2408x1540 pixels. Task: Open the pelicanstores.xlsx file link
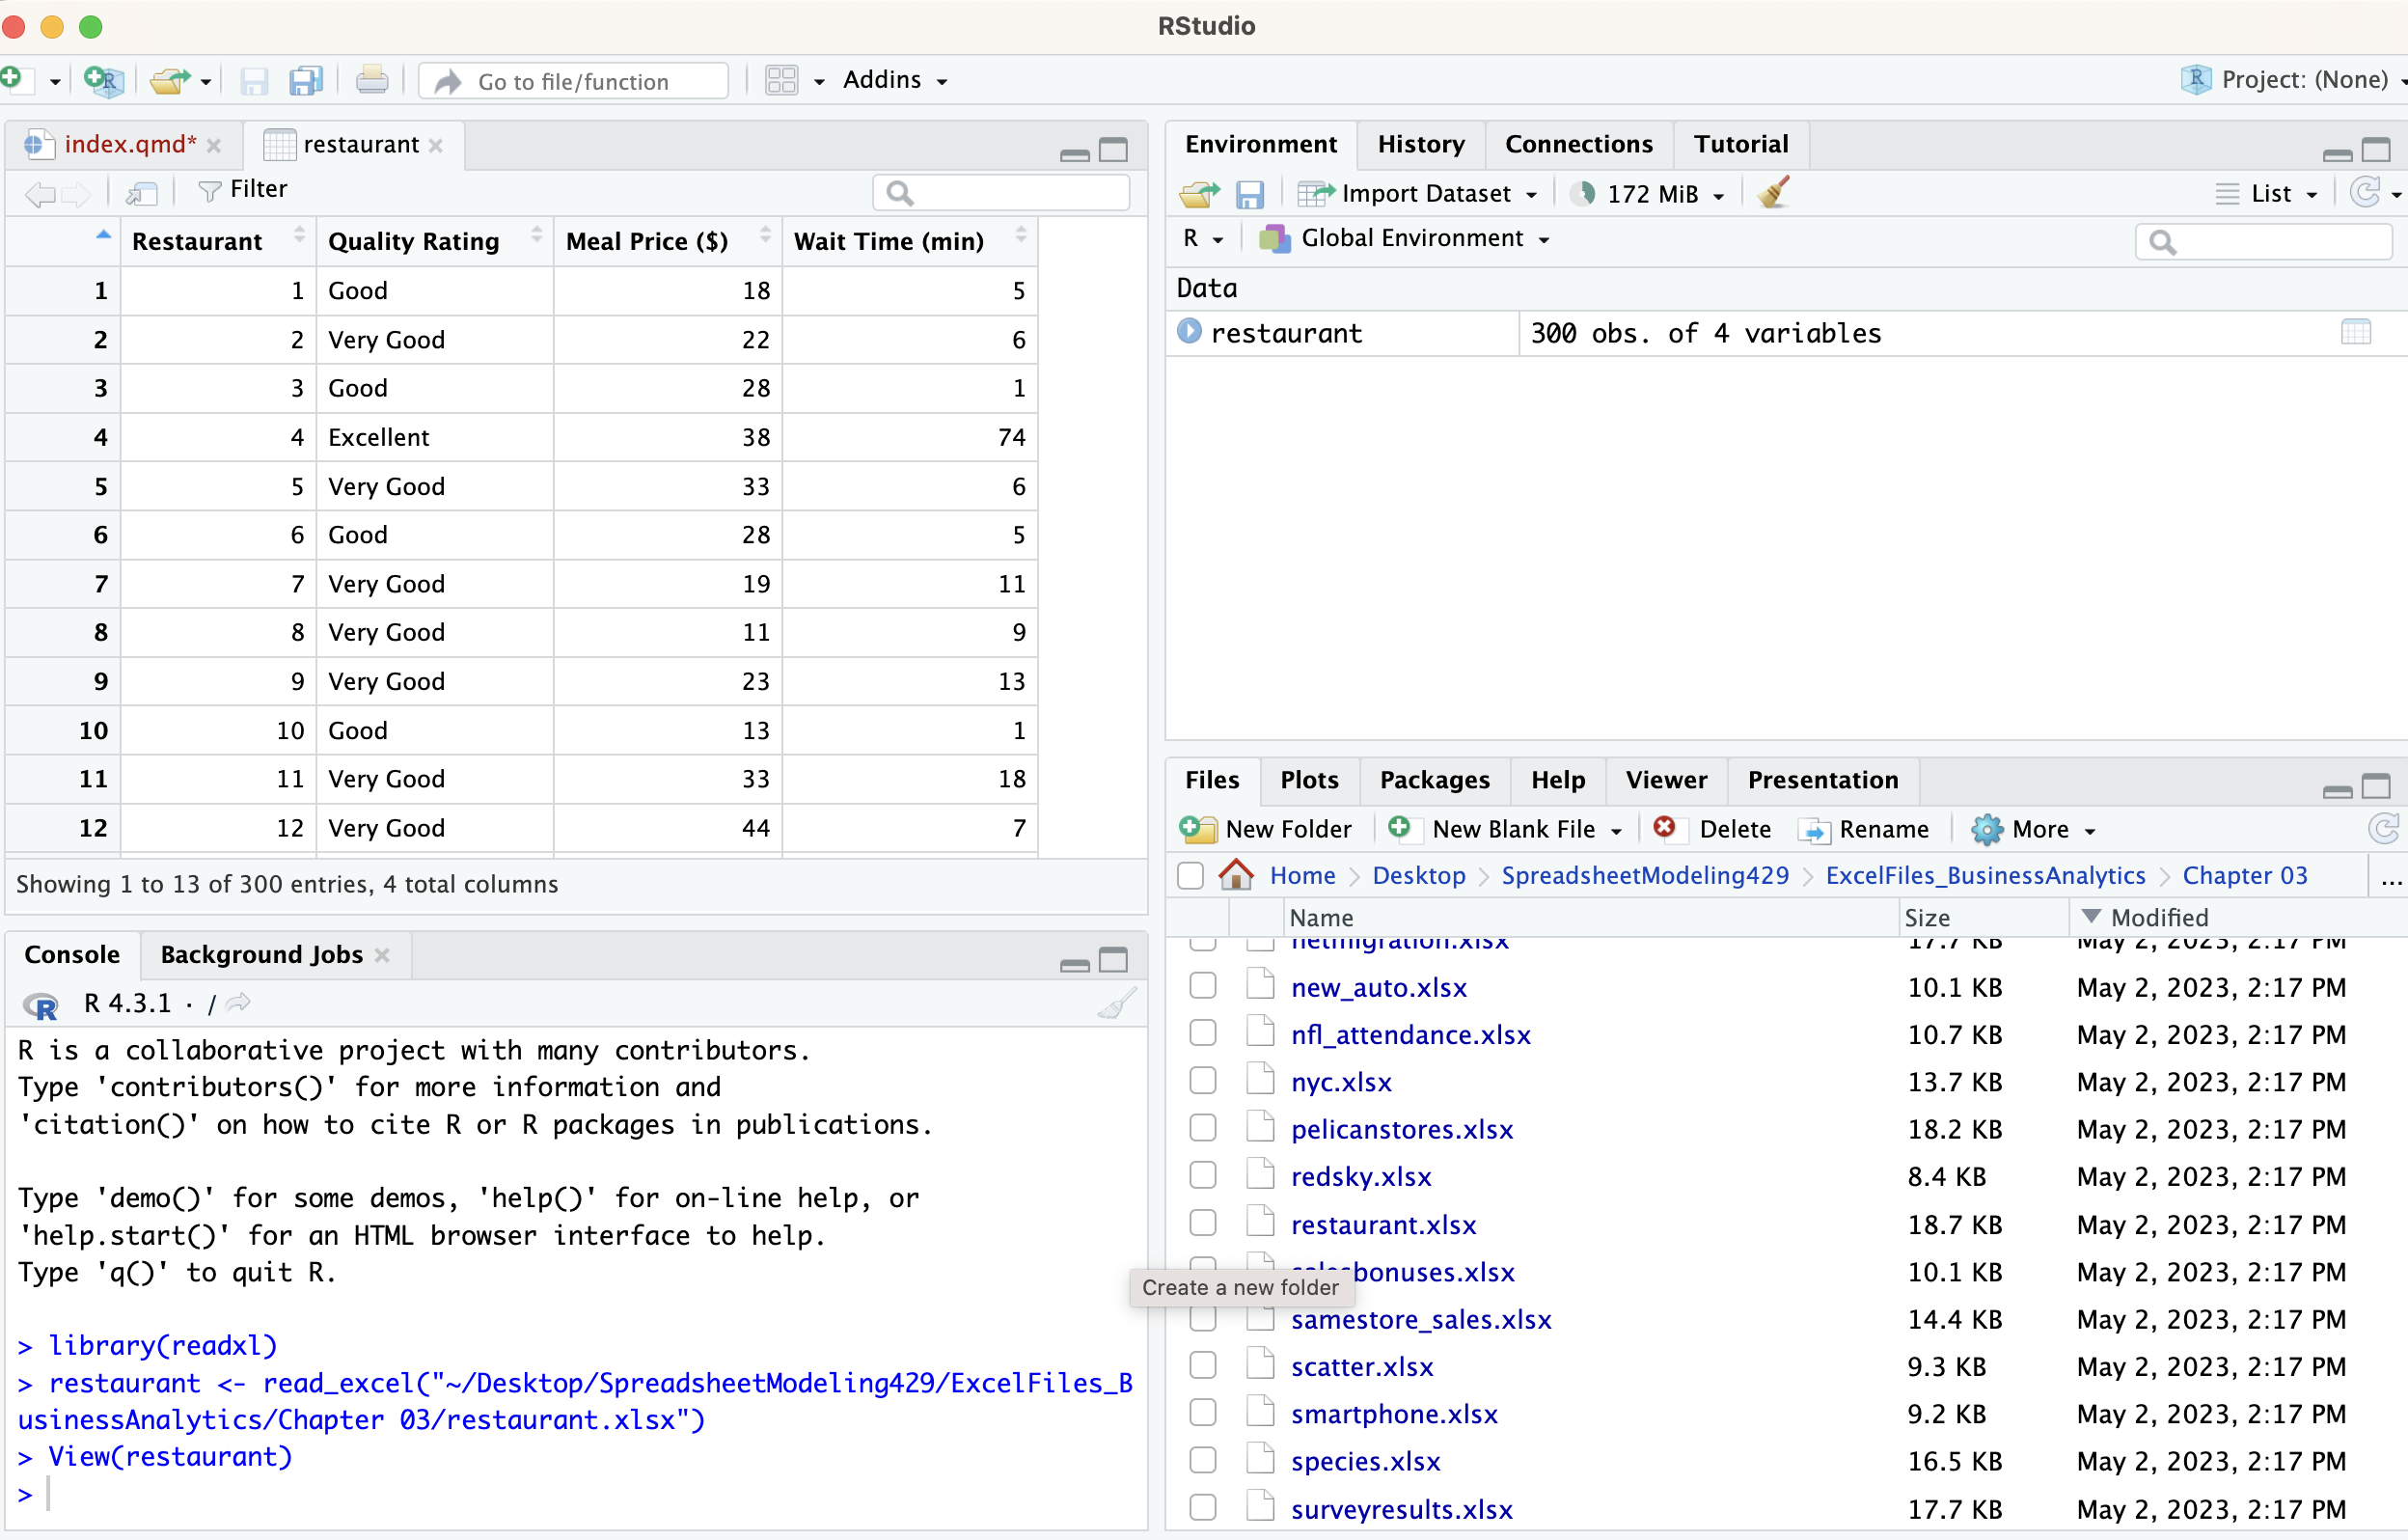[1401, 1129]
